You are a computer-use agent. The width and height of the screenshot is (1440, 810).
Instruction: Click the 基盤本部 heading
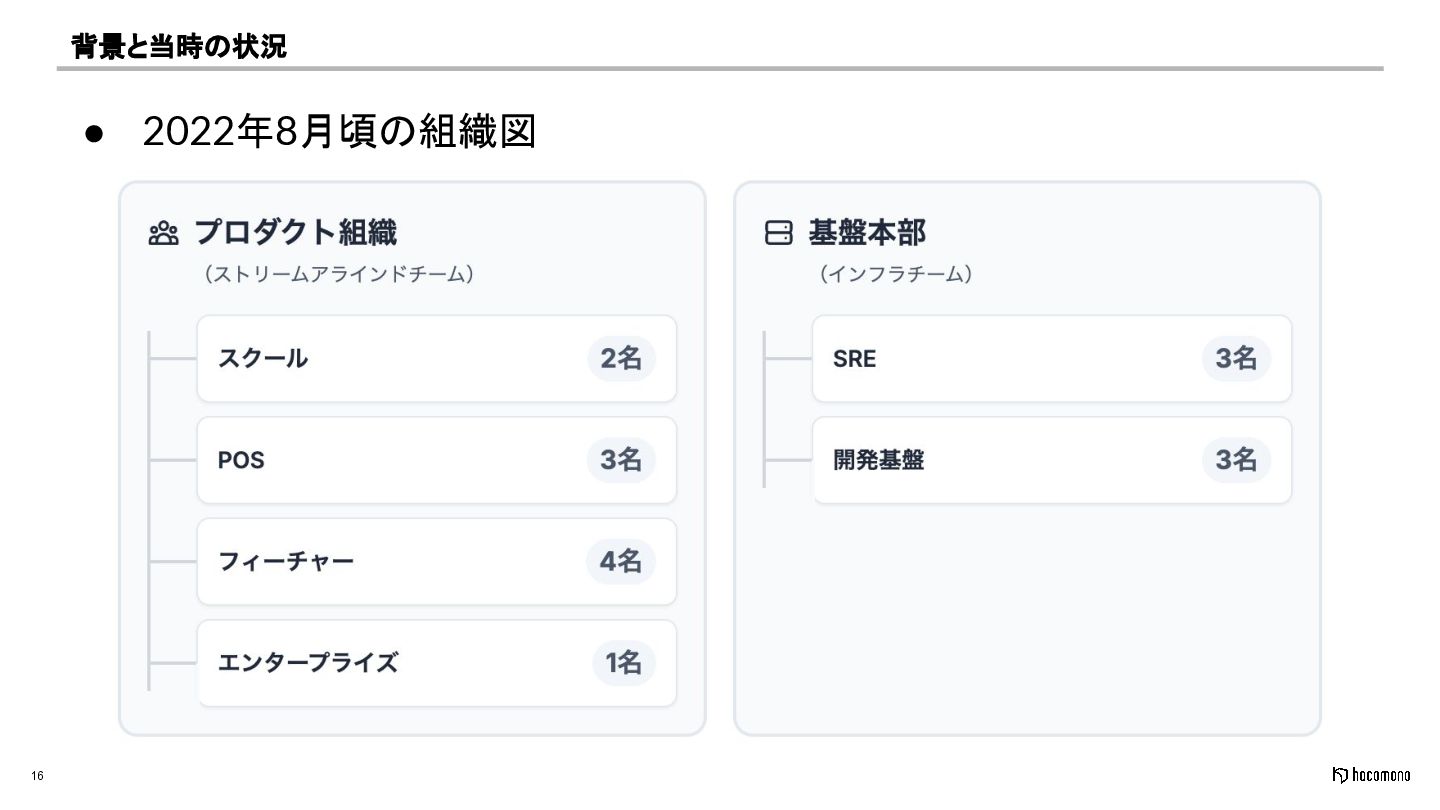867,233
